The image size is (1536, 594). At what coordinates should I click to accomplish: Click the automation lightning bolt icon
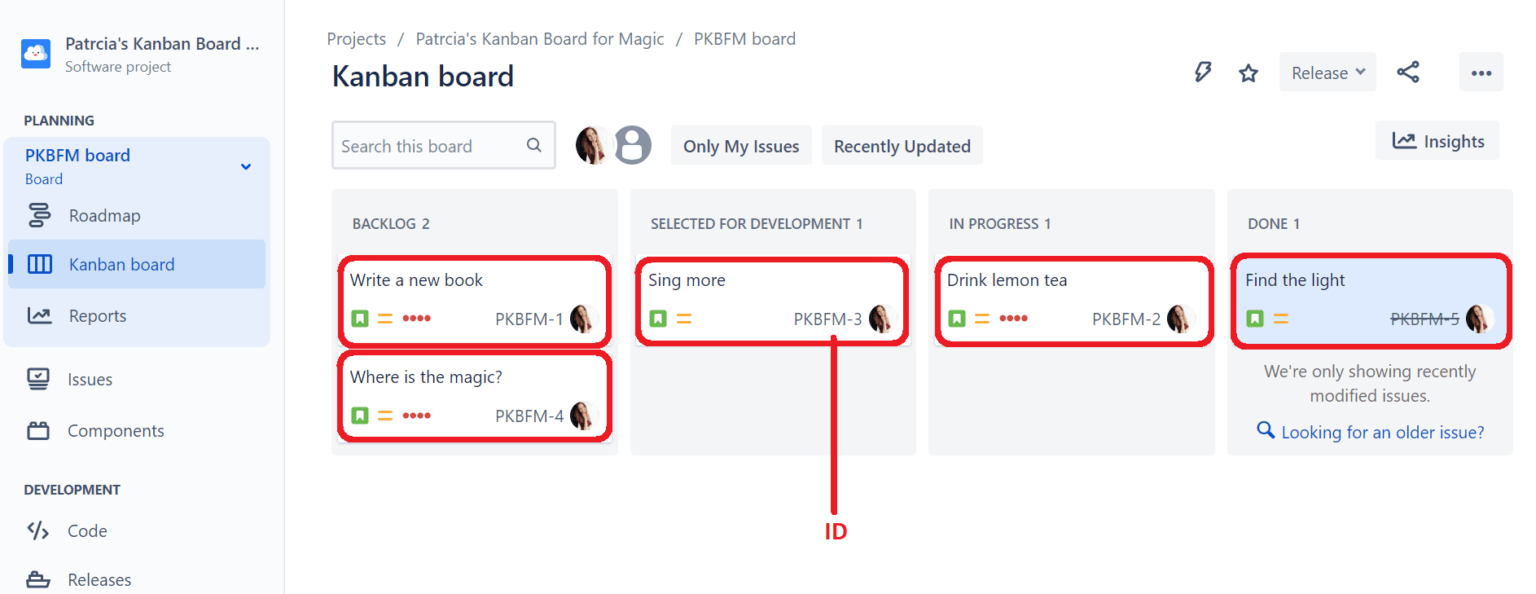[1203, 71]
